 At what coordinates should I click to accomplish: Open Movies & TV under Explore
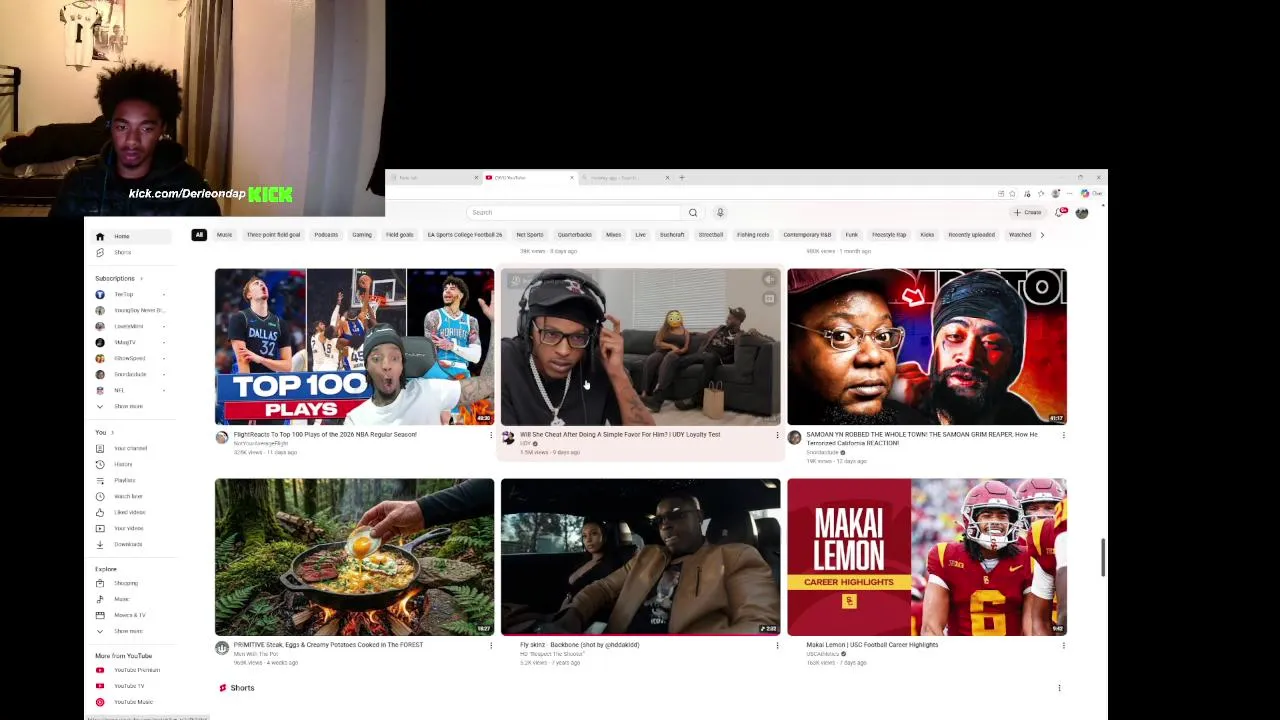pyautogui.click(x=130, y=615)
